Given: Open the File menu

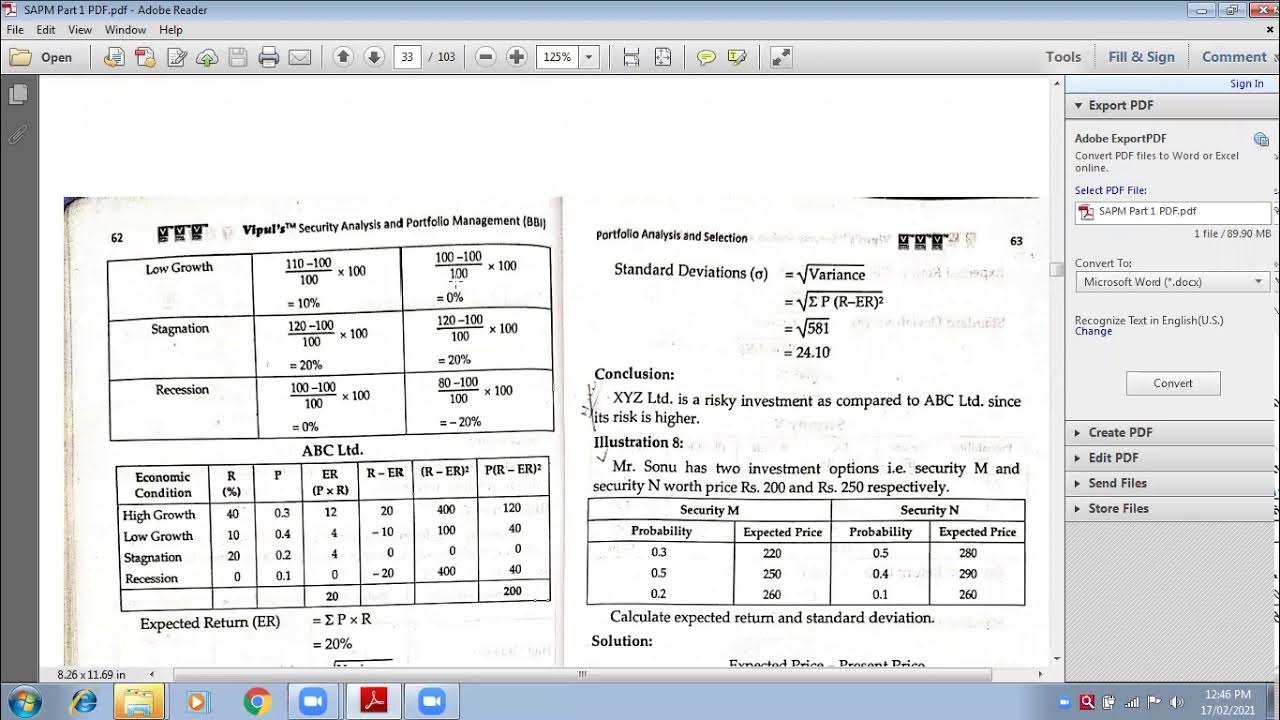Looking at the screenshot, I should (15, 30).
